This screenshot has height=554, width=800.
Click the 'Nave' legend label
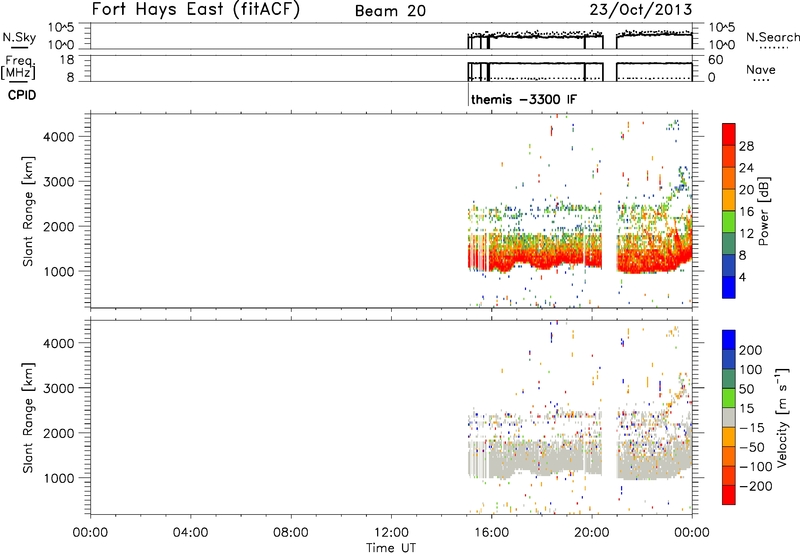point(760,69)
